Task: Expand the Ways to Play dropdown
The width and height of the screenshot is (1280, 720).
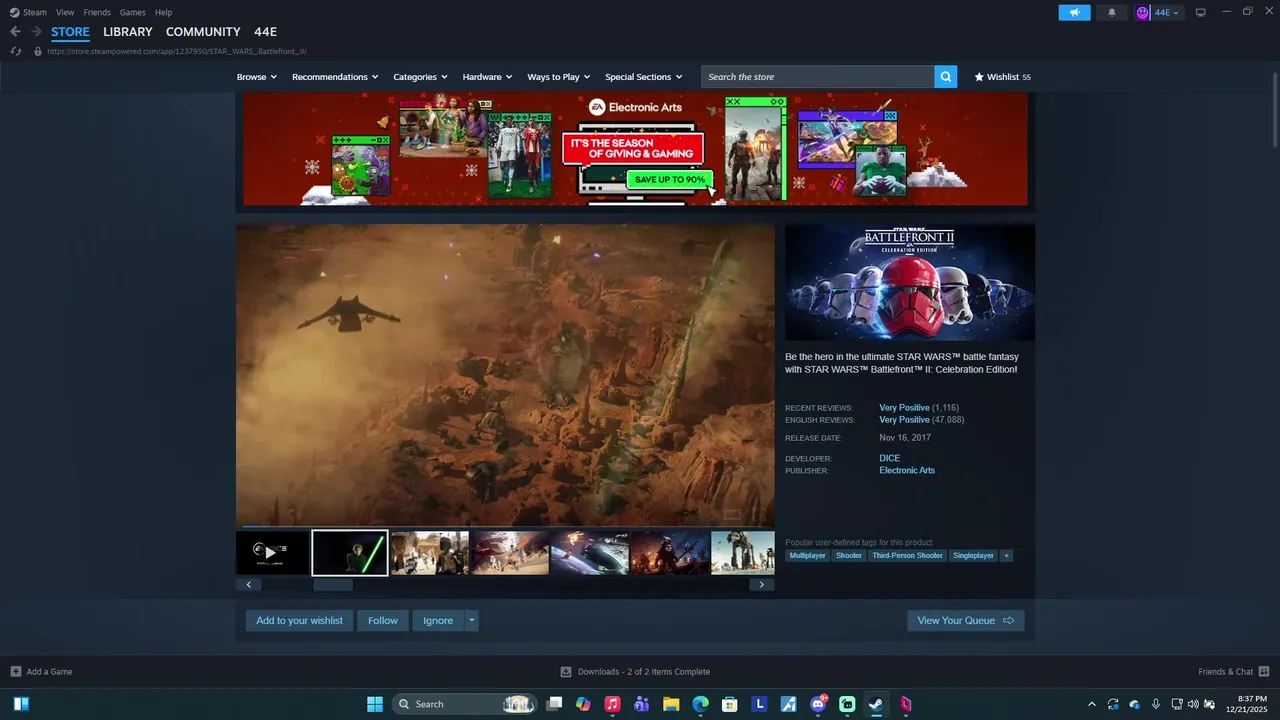Action: 559,77
